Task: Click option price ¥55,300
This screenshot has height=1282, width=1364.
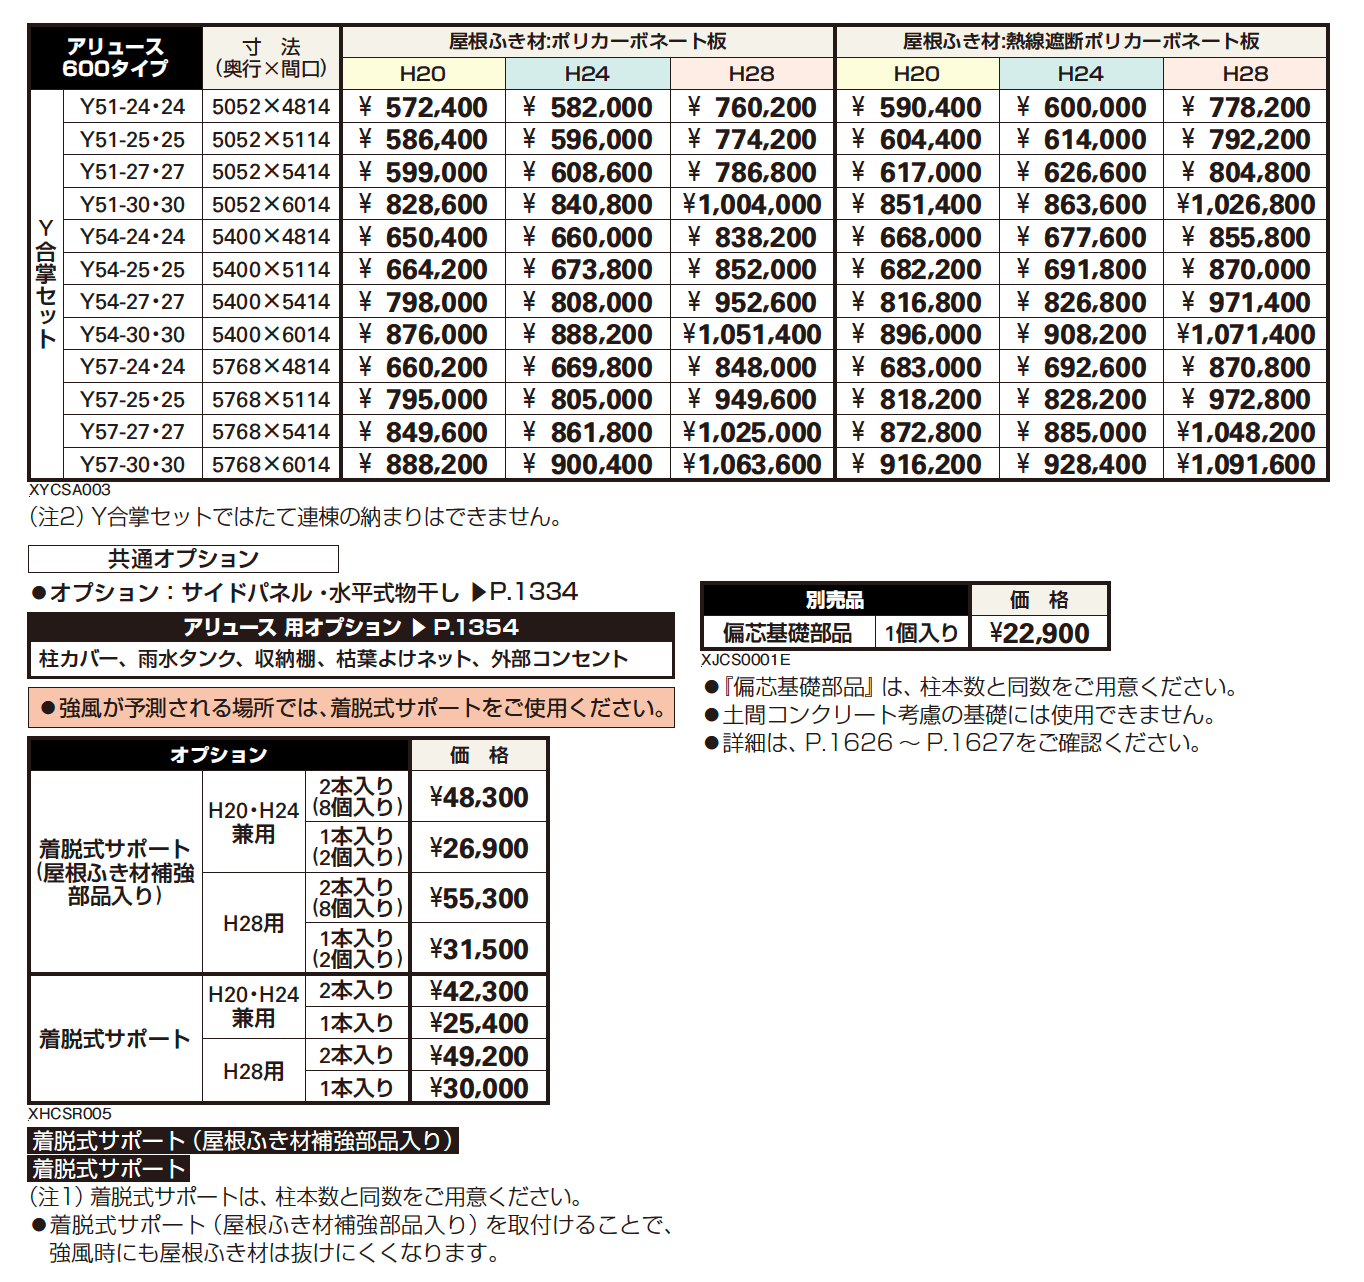Action: tap(479, 898)
